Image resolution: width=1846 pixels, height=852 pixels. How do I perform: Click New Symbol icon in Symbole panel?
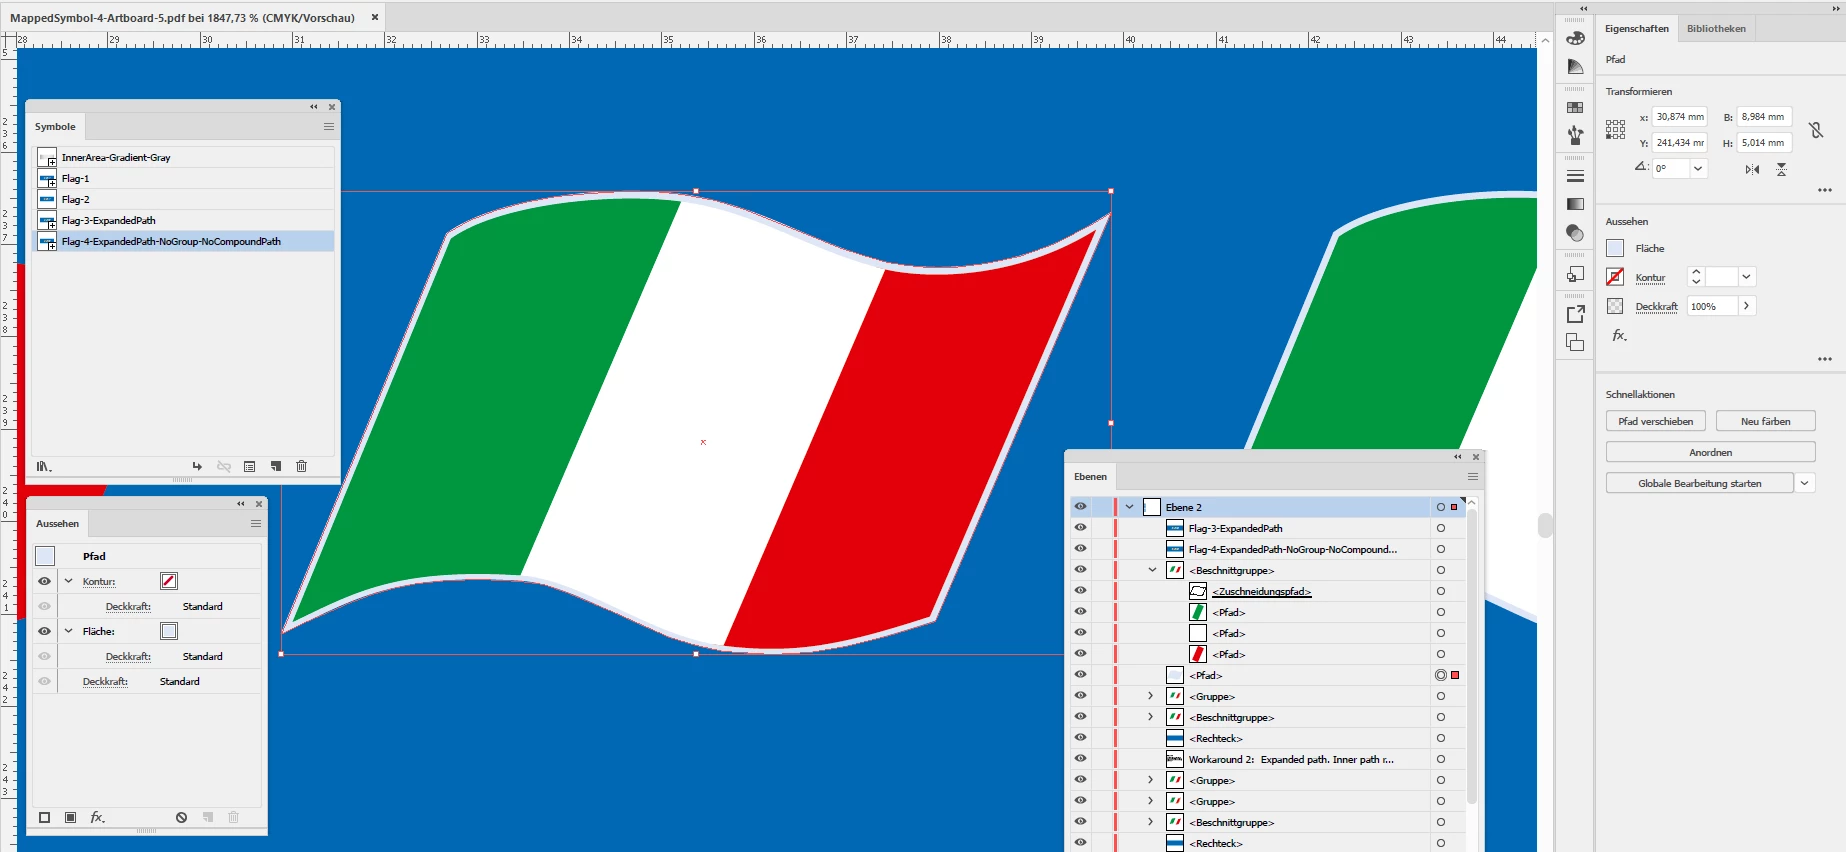pos(275,466)
